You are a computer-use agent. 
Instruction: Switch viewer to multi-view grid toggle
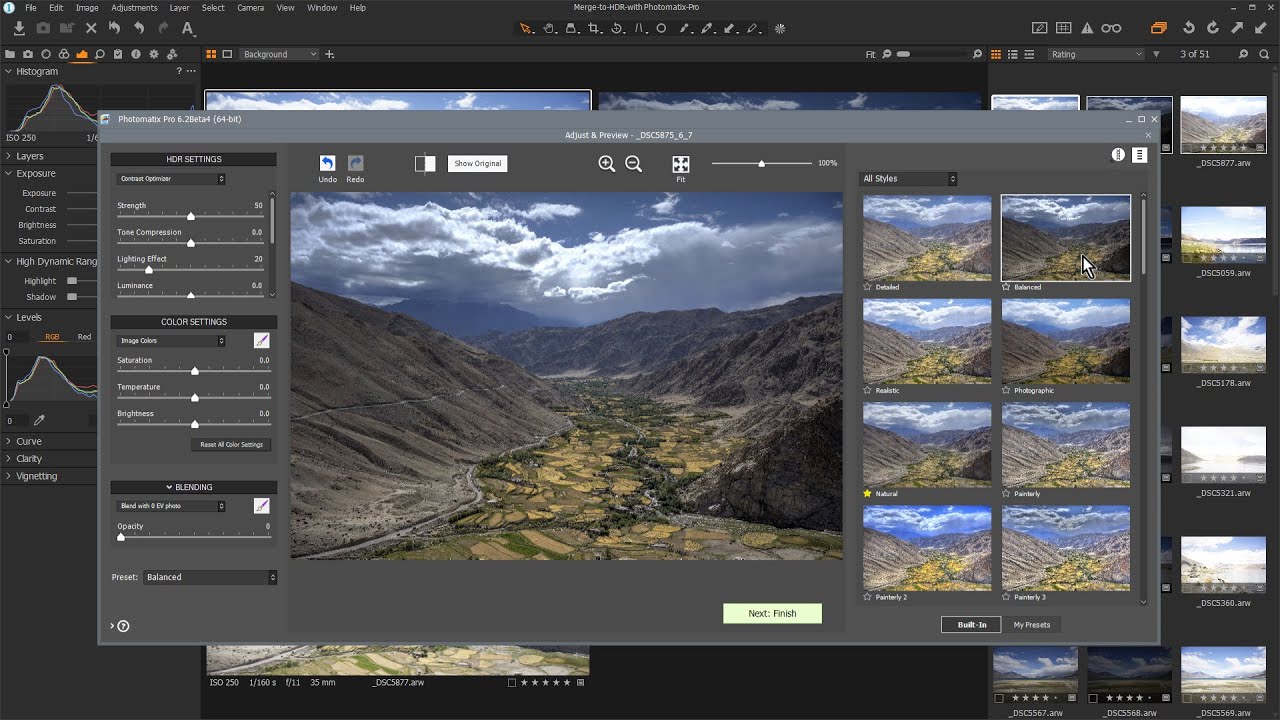click(211, 54)
